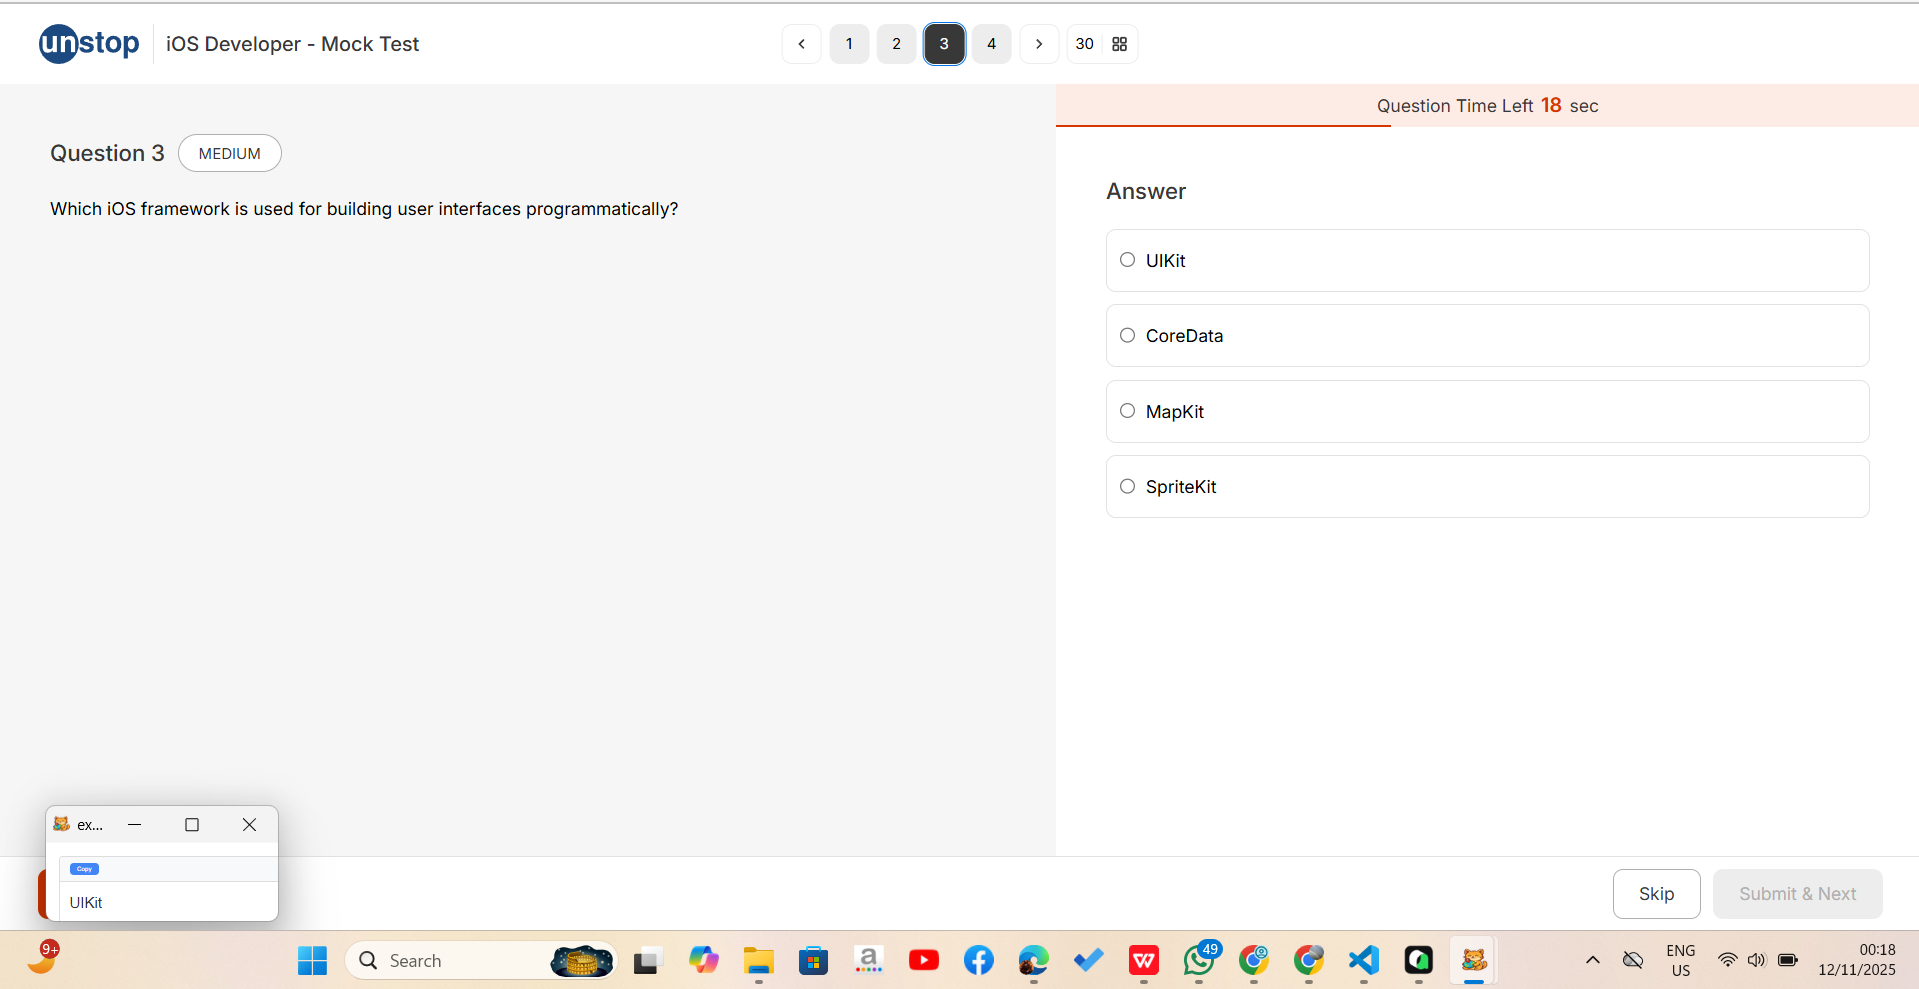Launch YouTube from the taskbar
Viewport: 1919px width, 989px height.
923,961
